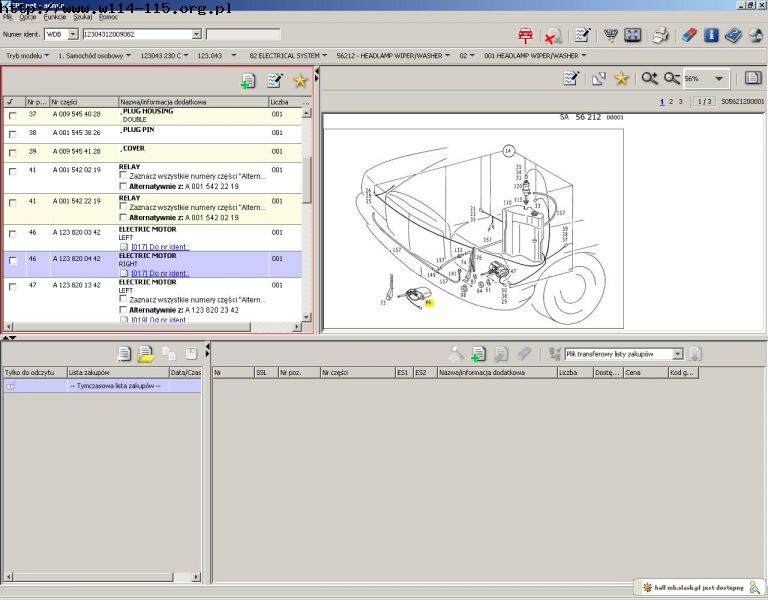Click the Nr części column header in parts list

click(x=84, y=102)
